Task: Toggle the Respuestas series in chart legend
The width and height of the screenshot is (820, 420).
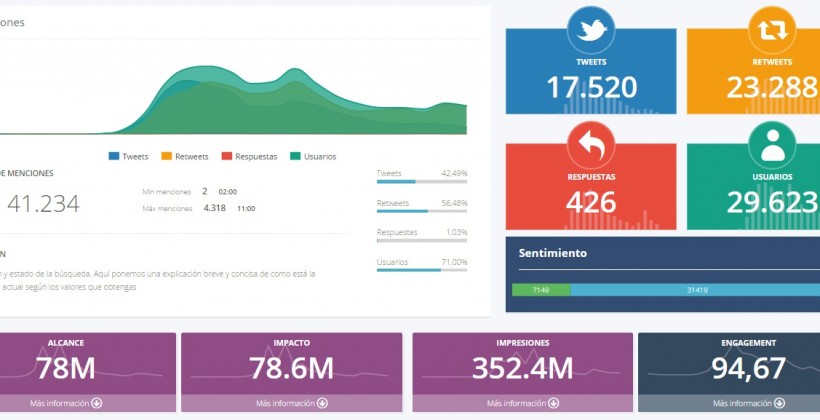Action: (x=249, y=156)
